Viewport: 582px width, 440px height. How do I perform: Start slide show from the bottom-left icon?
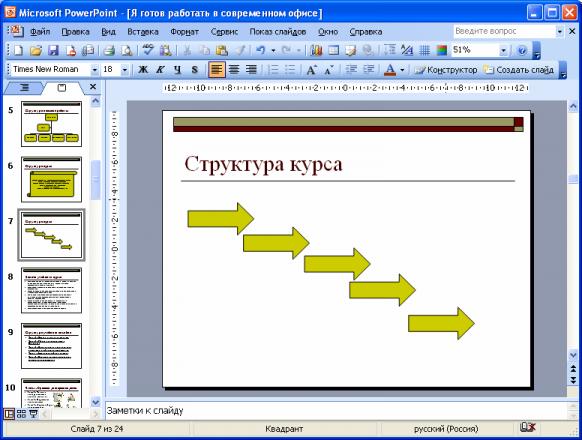(33, 414)
